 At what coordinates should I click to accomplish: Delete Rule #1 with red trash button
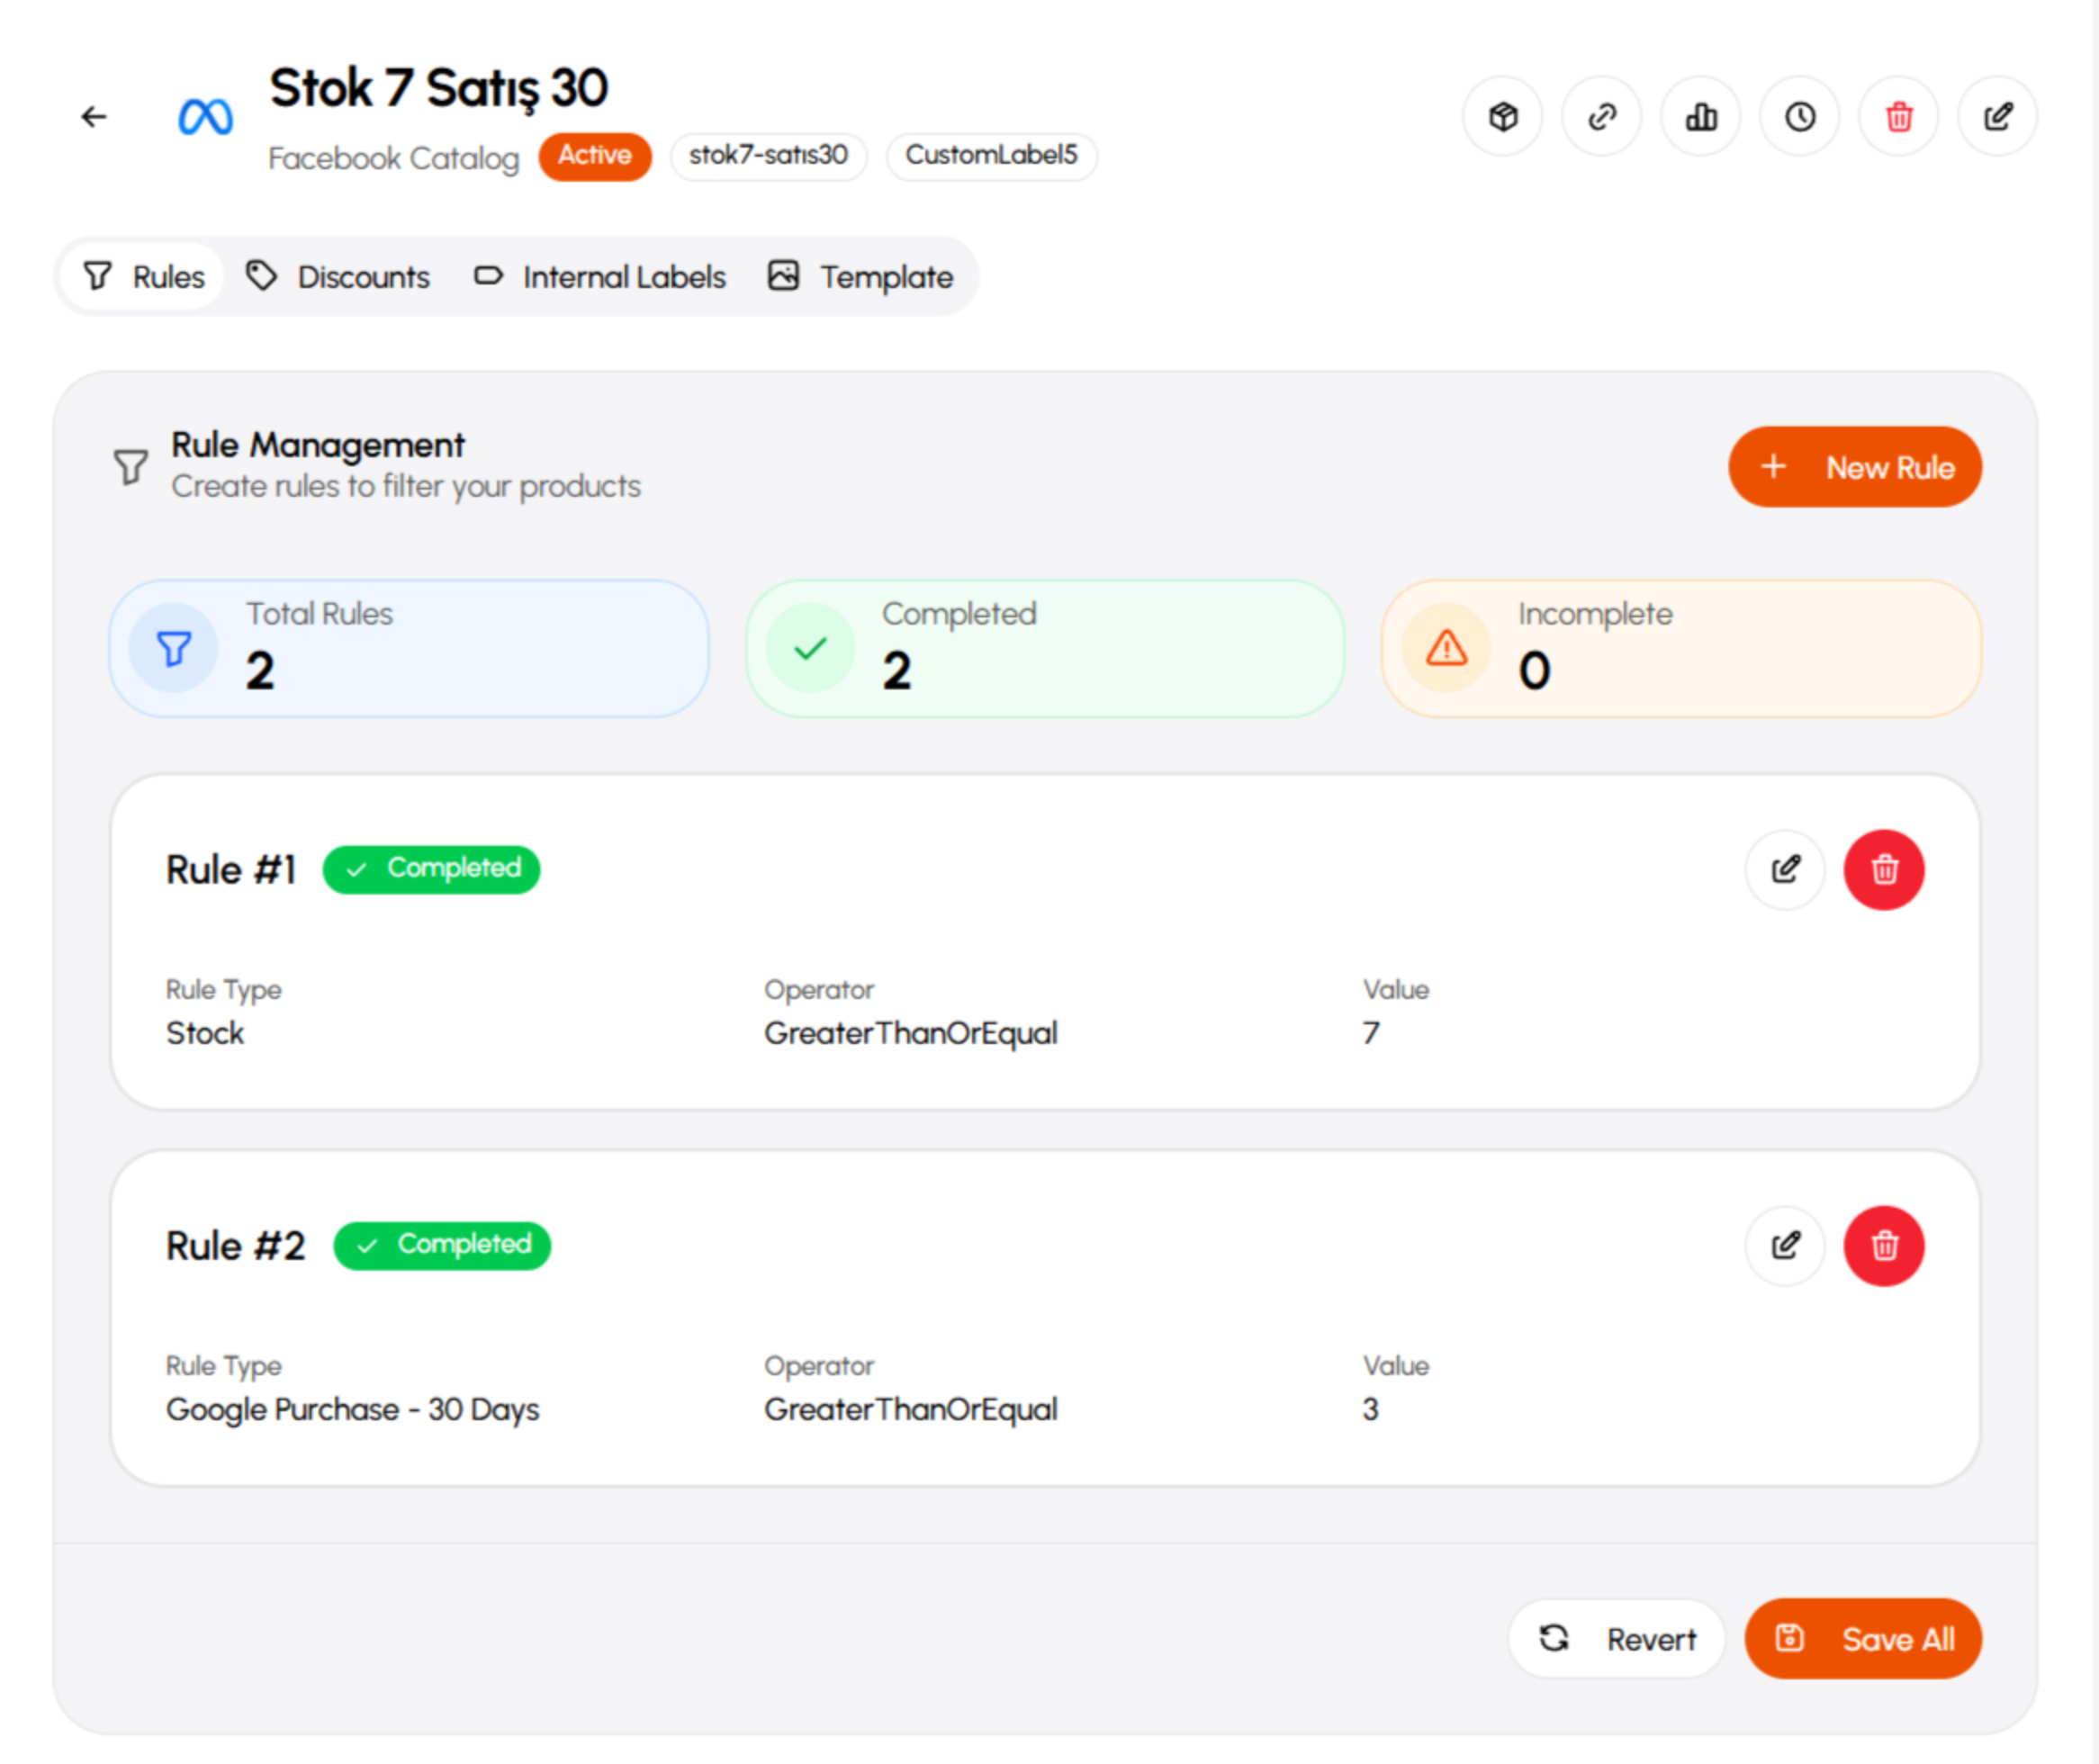(1884, 870)
